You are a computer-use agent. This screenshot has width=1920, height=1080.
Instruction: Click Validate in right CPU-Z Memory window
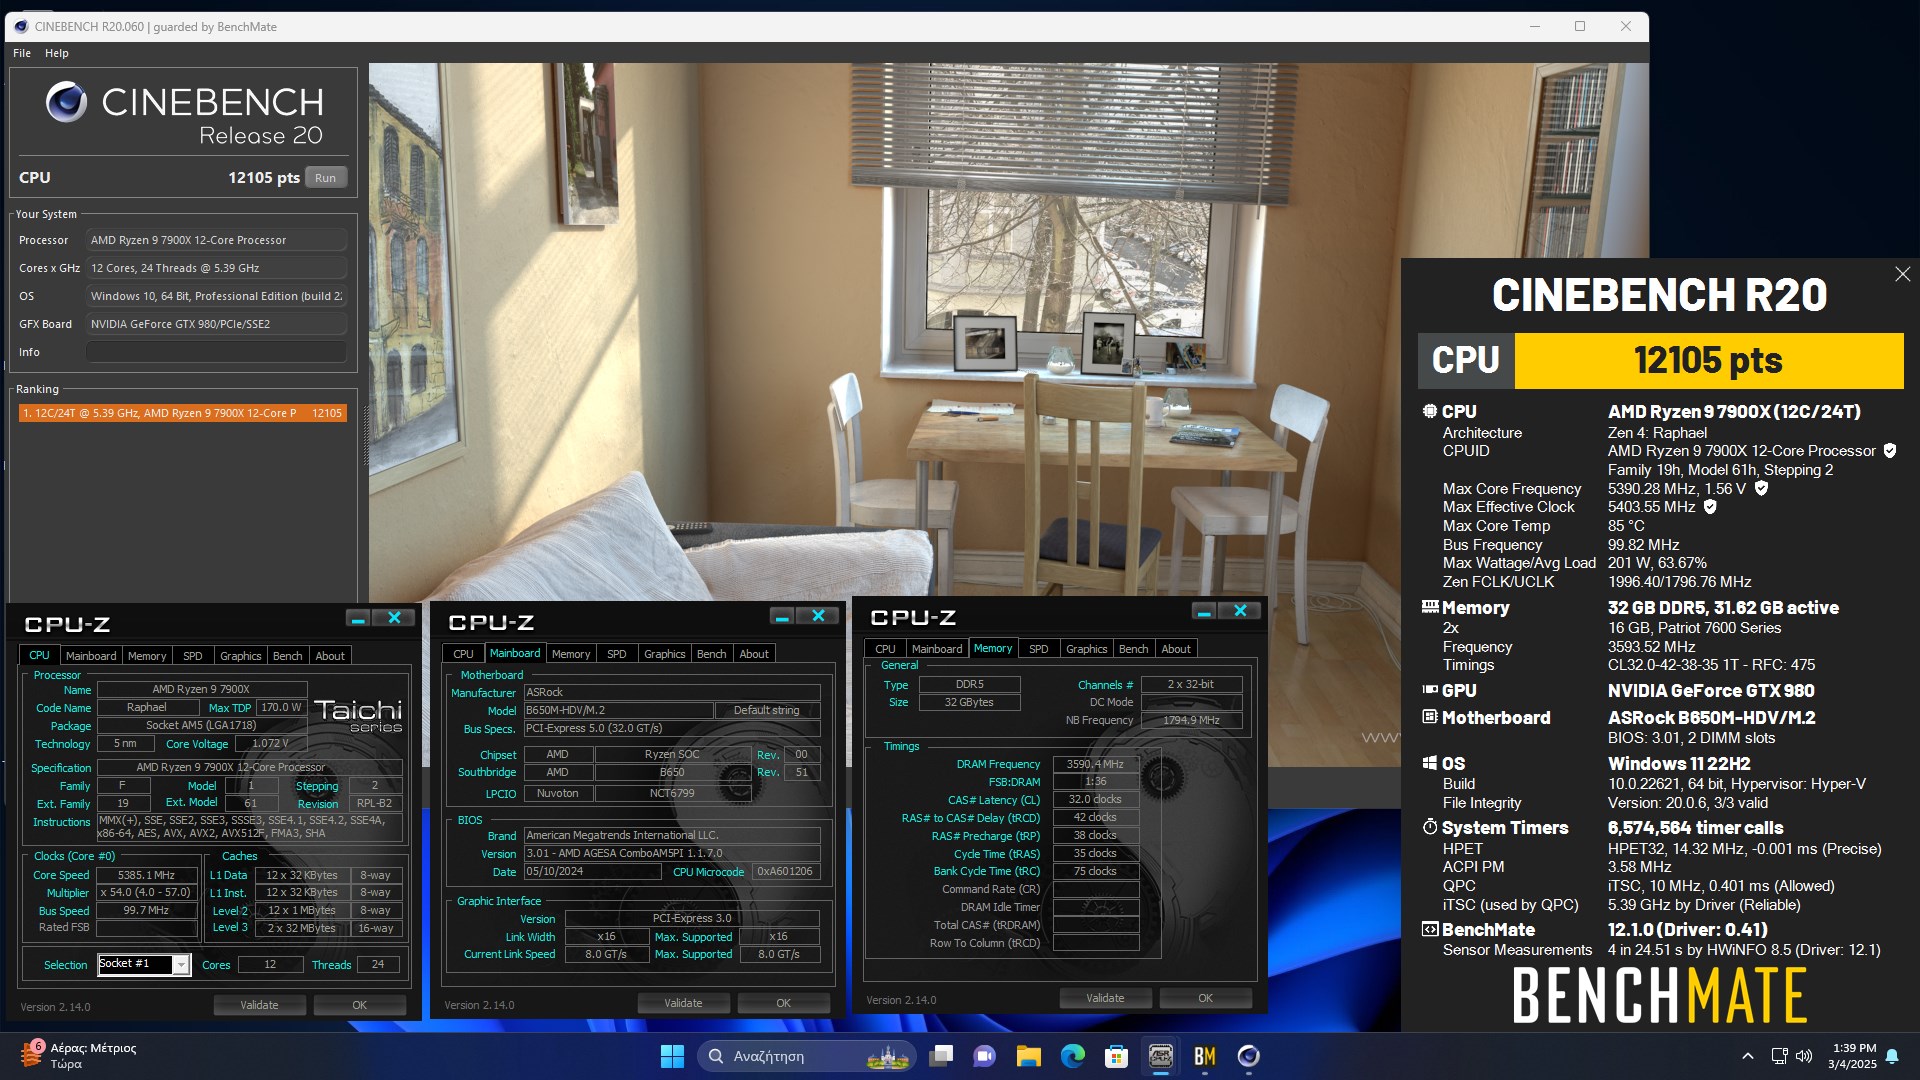tap(1105, 998)
